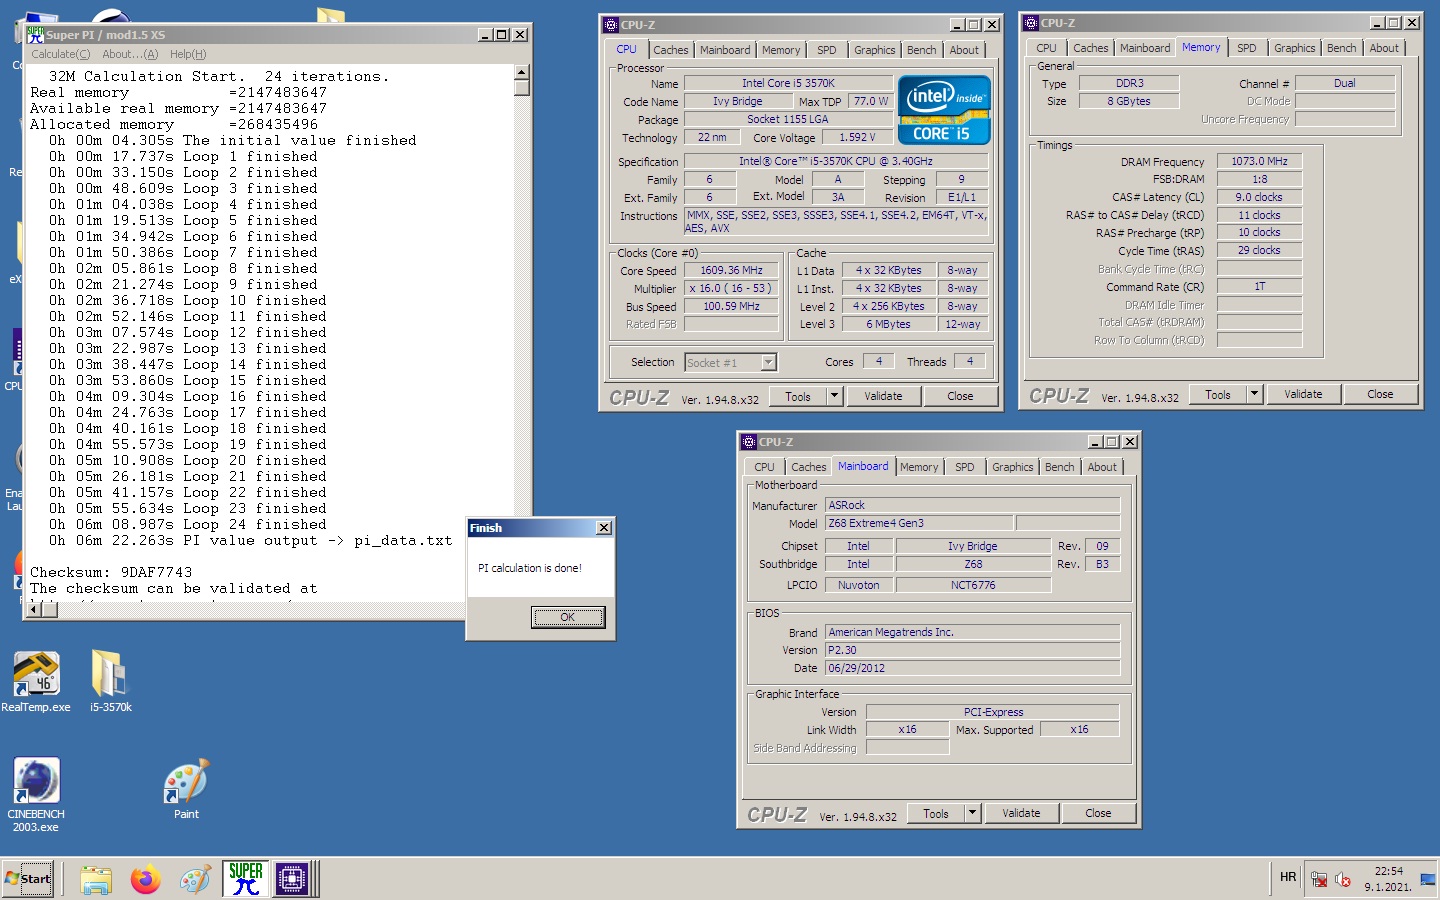Close the Finish dialog with X

pos(603,528)
